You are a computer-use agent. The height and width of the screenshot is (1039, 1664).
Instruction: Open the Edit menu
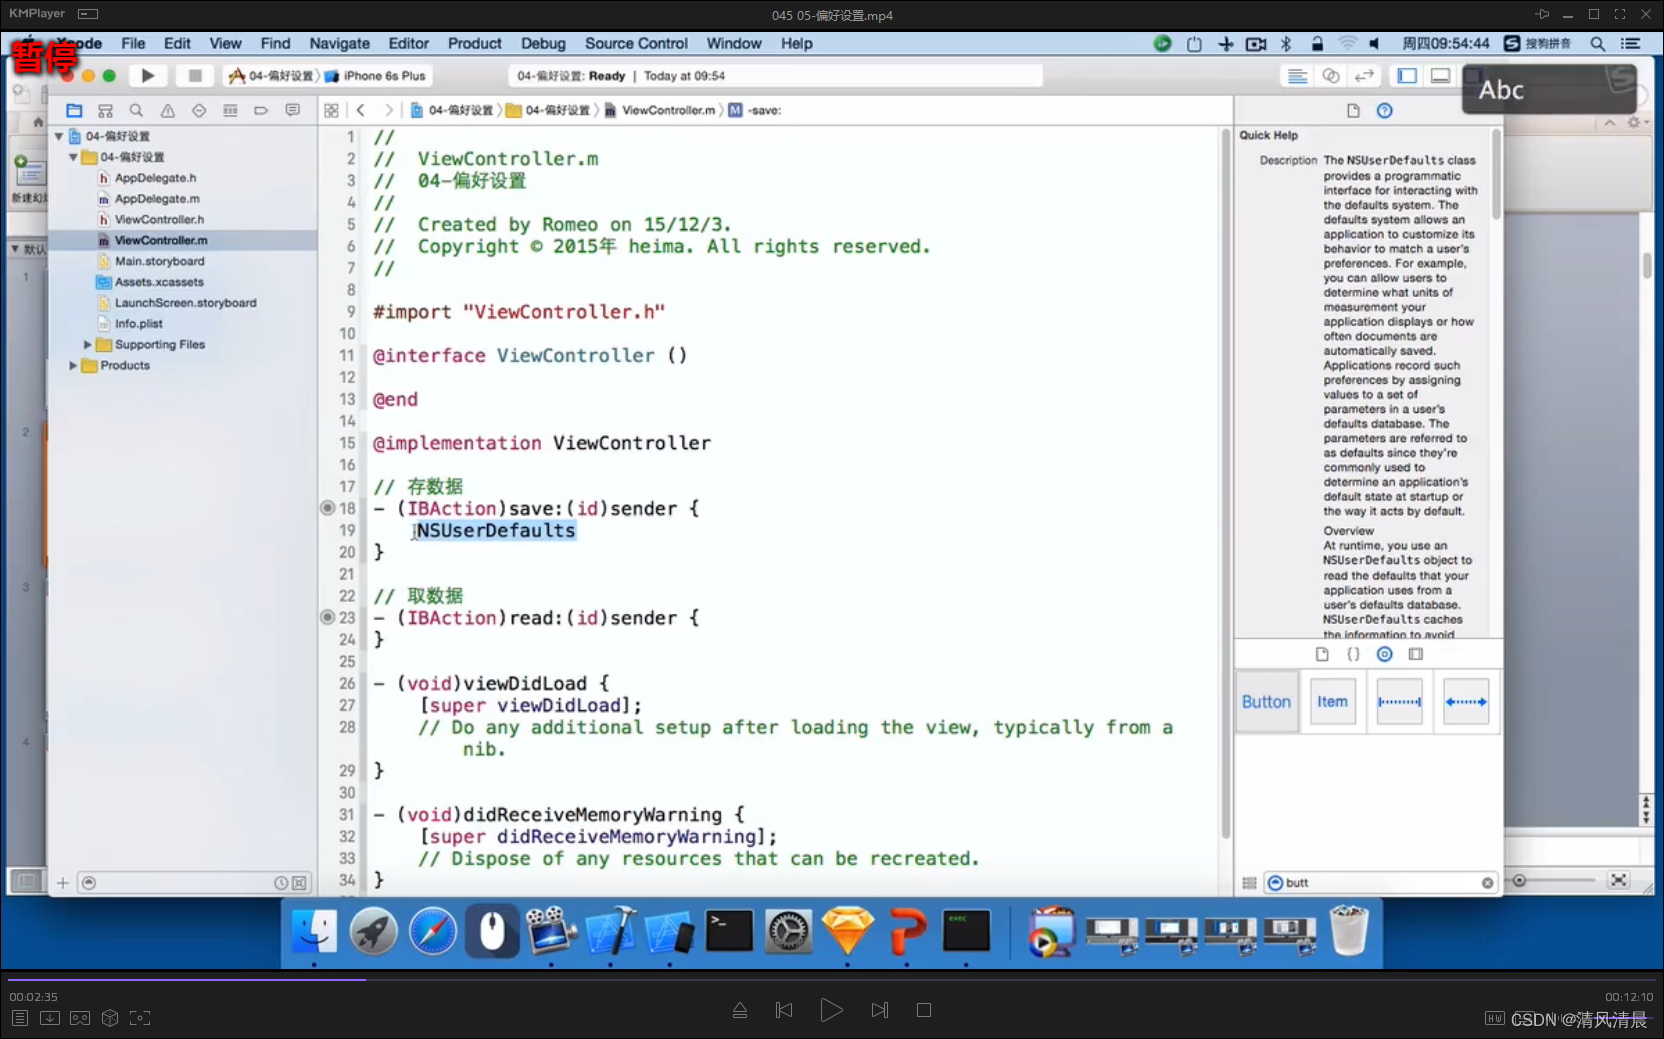pyautogui.click(x=177, y=43)
